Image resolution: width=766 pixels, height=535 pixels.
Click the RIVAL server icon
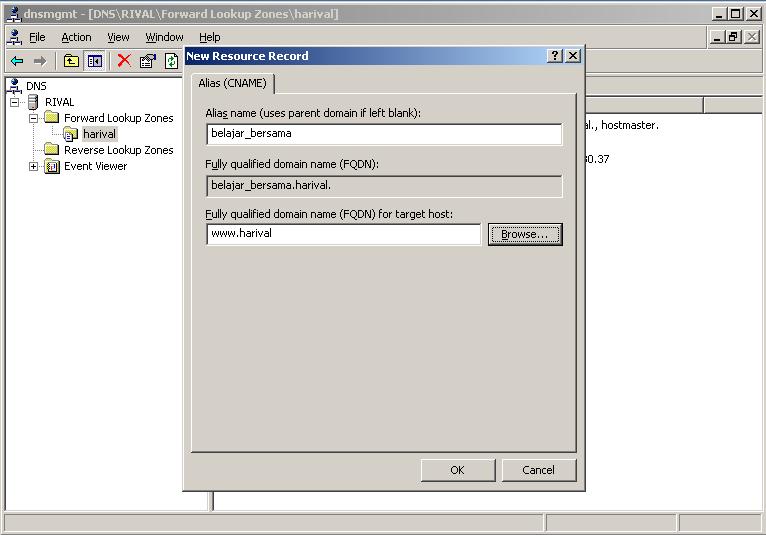pos(33,102)
